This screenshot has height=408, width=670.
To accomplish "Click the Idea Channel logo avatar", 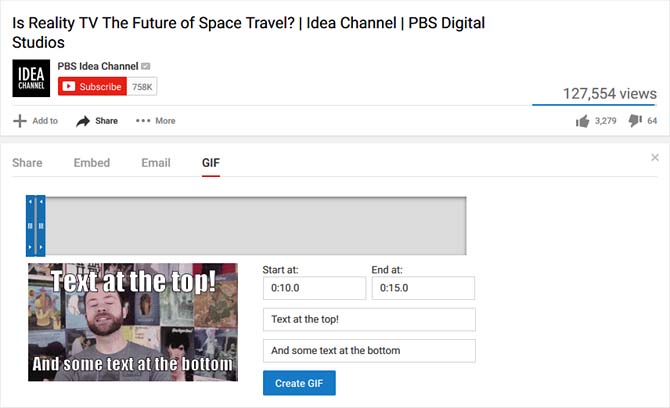I will [31, 78].
